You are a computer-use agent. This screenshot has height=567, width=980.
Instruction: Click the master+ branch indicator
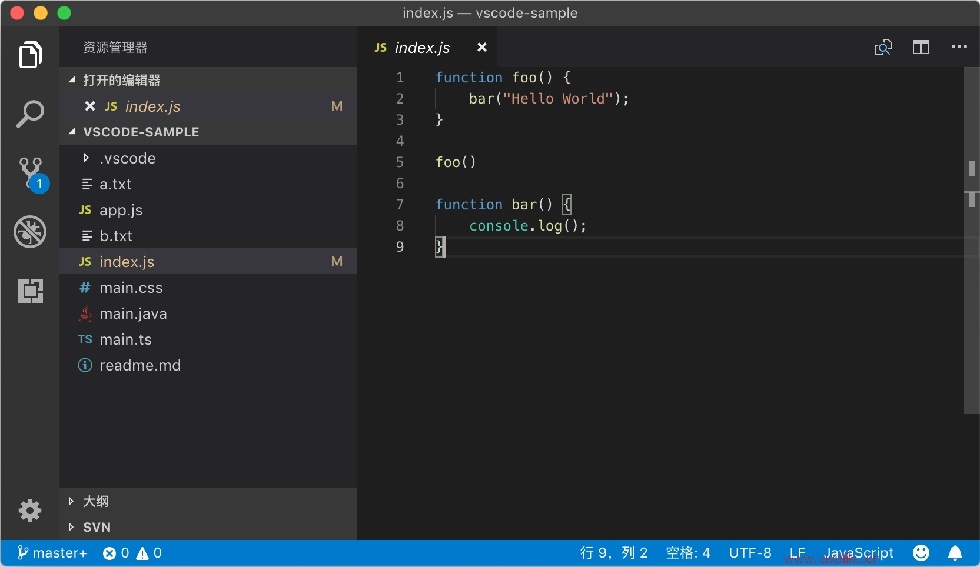[52, 553]
